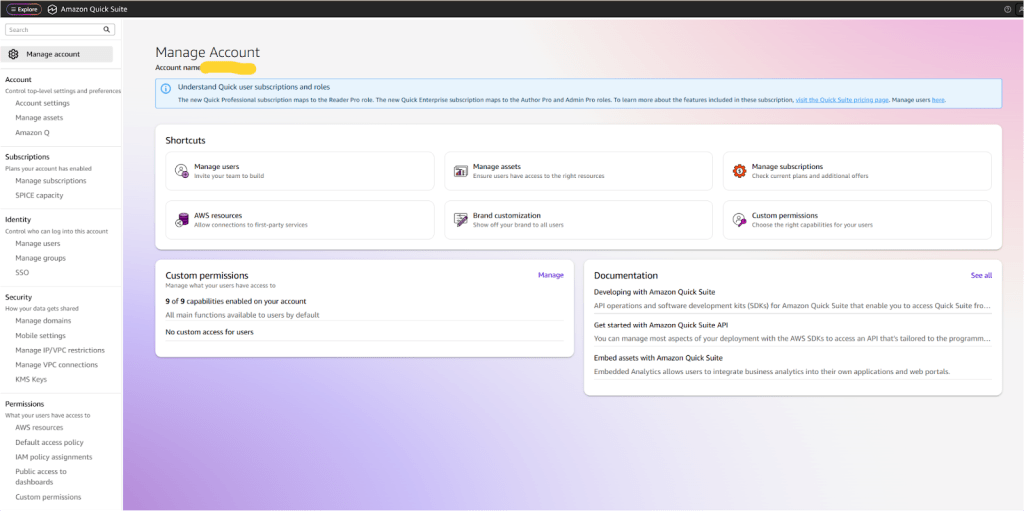
Task: Open Account settings in the sidebar
Action: pos(42,103)
